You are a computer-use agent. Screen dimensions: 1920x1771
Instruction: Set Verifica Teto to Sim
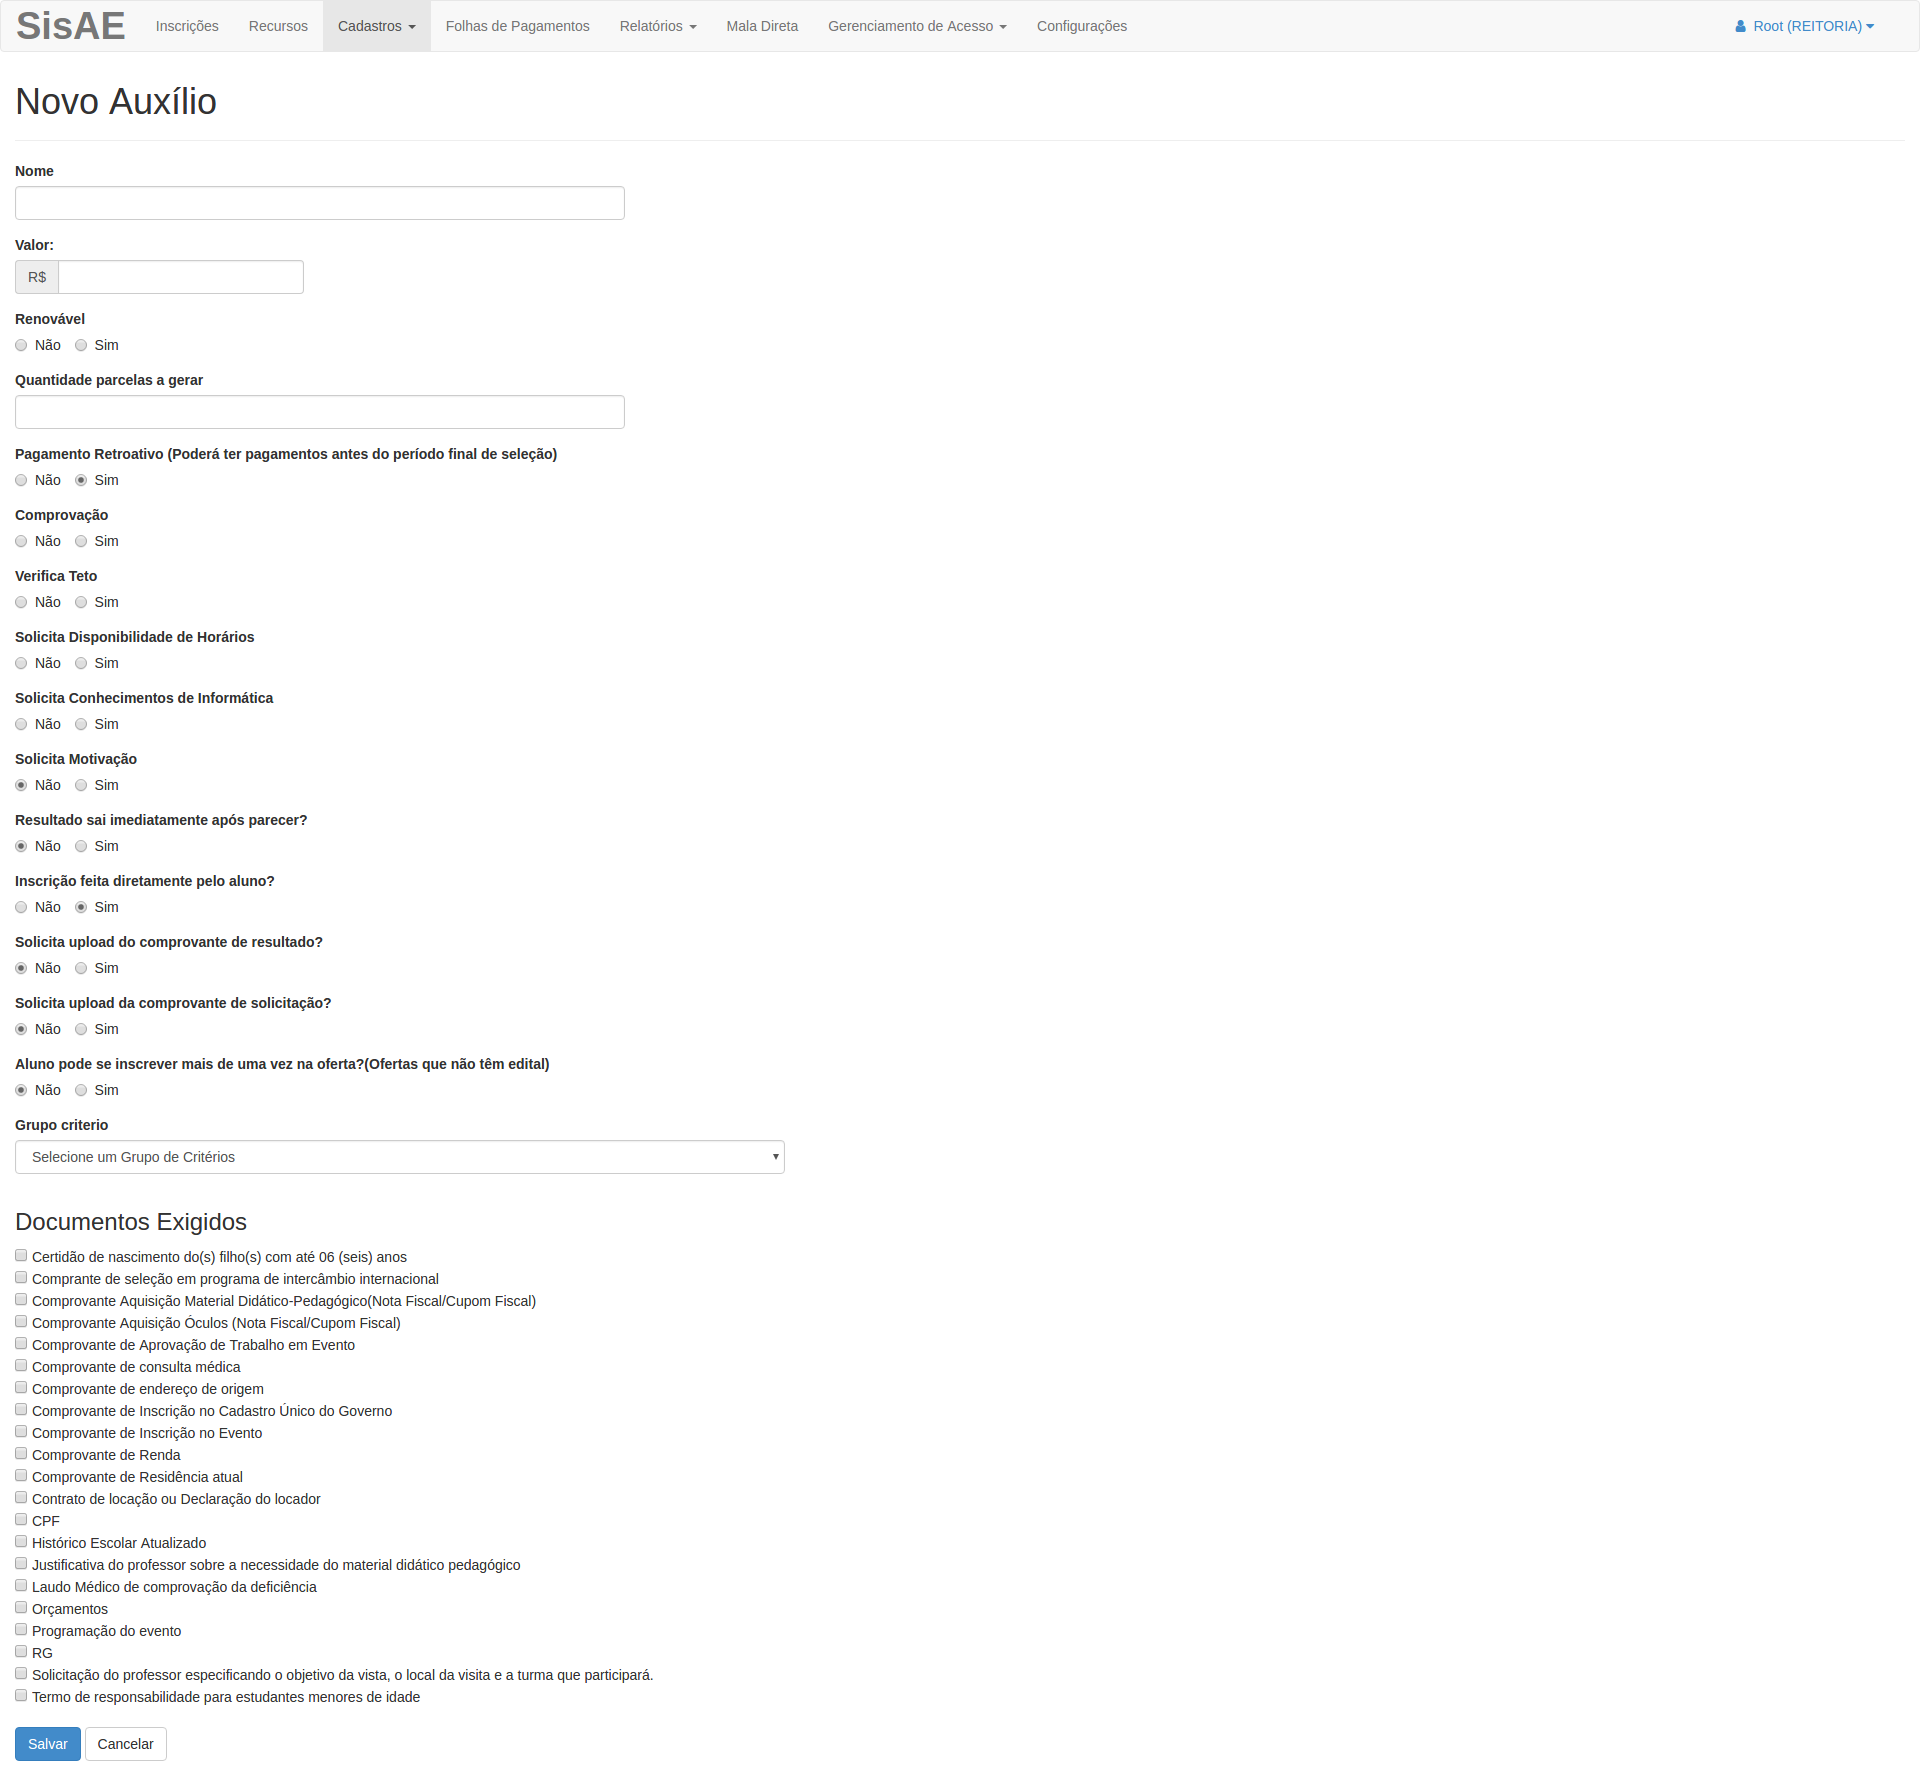(x=81, y=602)
